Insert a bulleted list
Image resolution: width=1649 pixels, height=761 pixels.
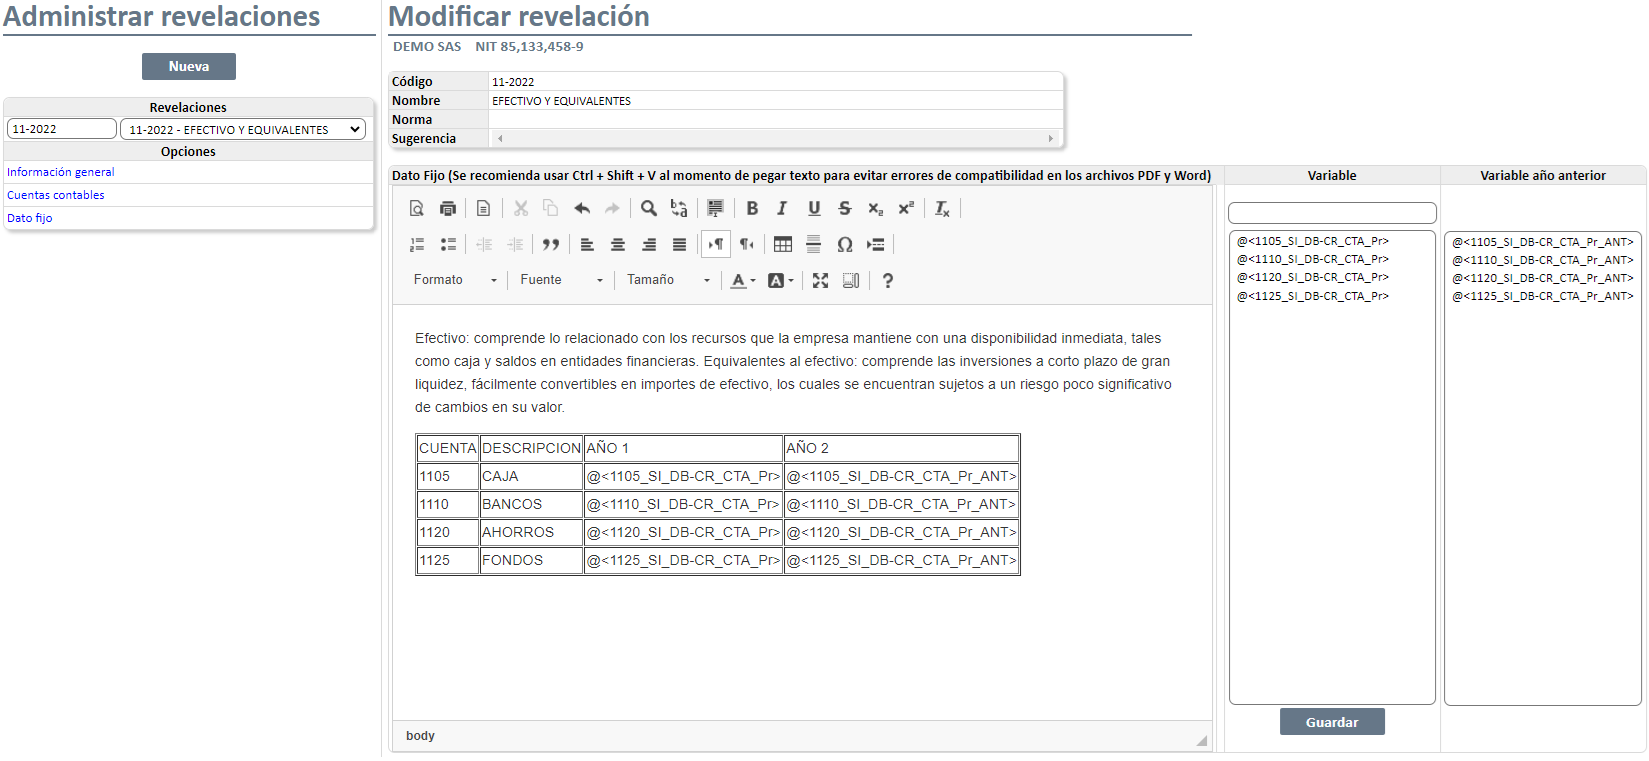(448, 244)
